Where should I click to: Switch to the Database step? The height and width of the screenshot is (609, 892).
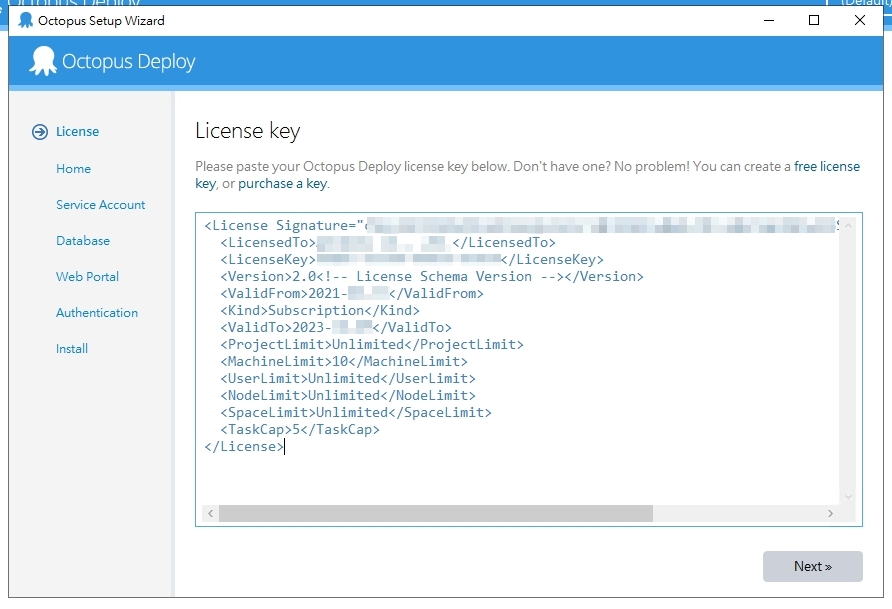pyautogui.click(x=83, y=241)
